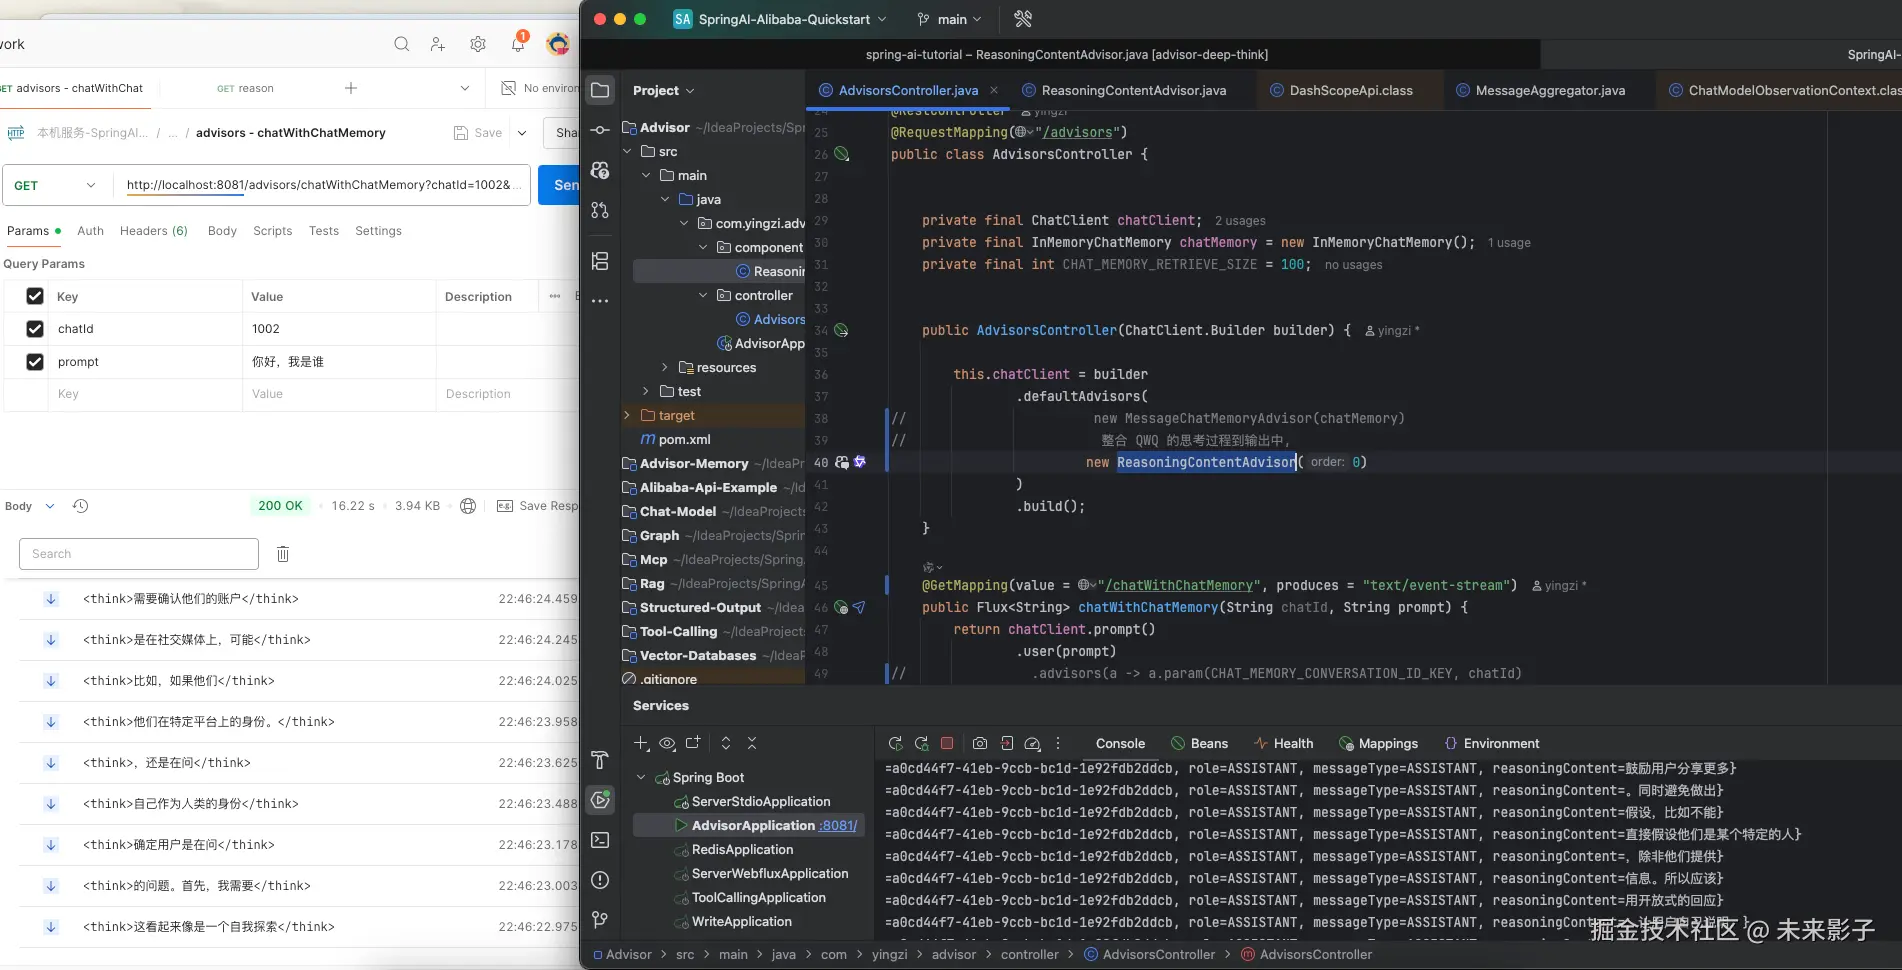Screen dimensions: 1902x970
Task: Open the main branch dropdown
Action: (x=950, y=19)
